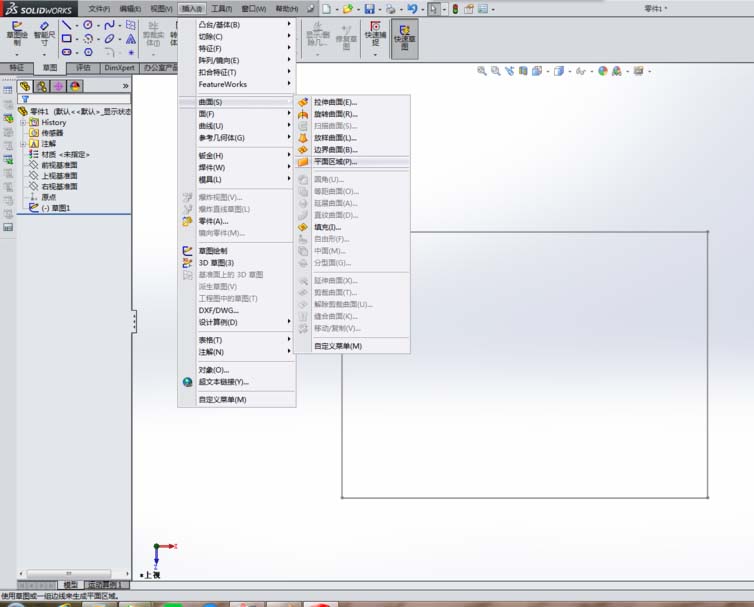This screenshot has height=607, width=754.
Task: Expand the manager pane chevron
Action: click(x=126, y=86)
